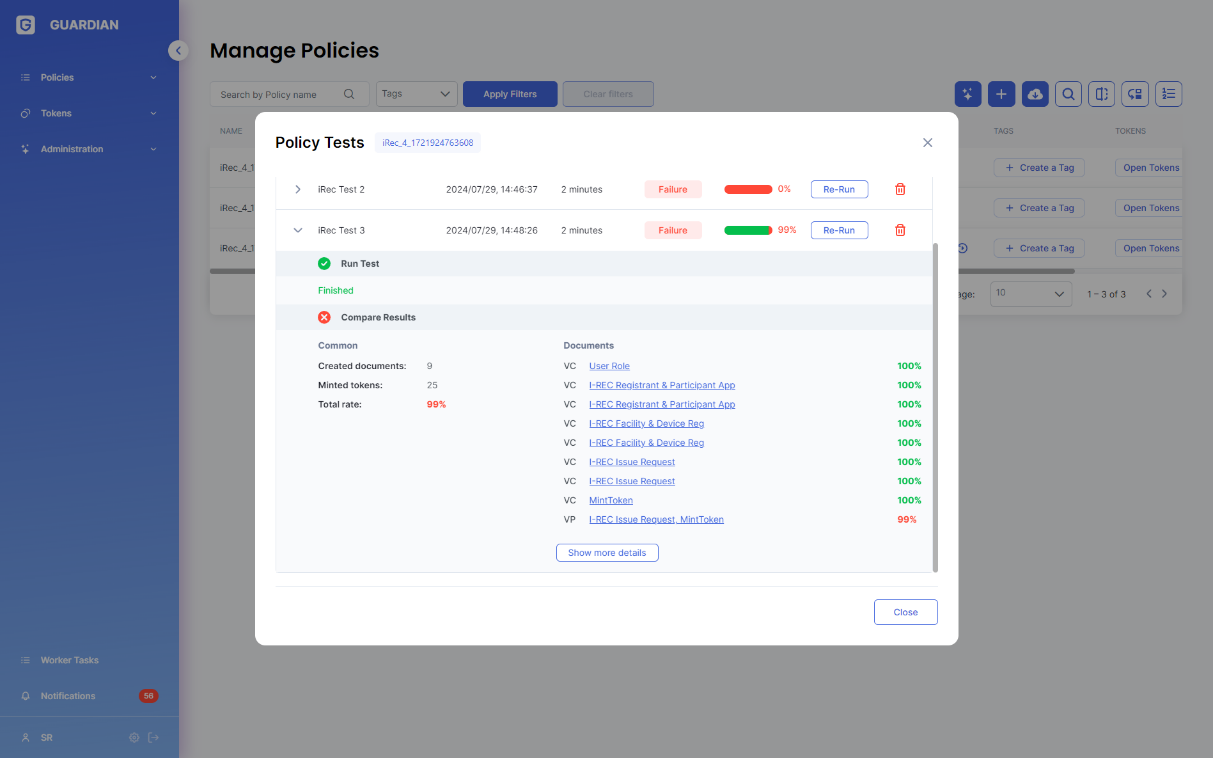1213x758 pixels.
Task: Collapse the sidebar with the arrow icon
Action: coord(178,50)
